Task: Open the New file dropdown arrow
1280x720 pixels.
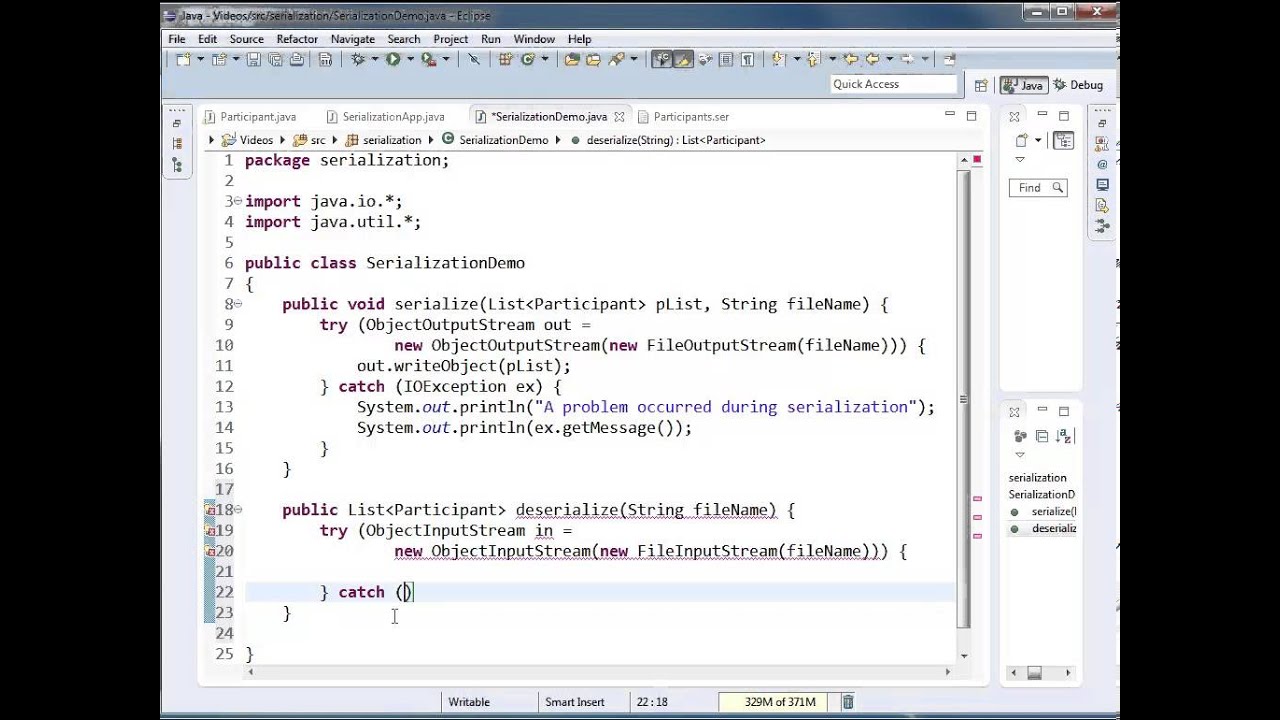Action: click(200, 60)
